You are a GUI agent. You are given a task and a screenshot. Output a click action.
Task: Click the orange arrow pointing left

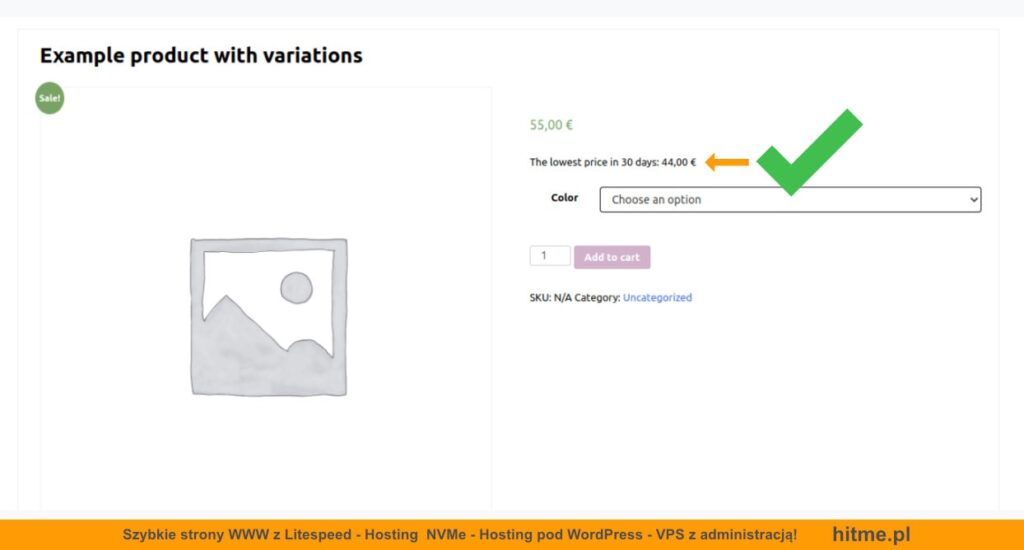pos(727,162)
